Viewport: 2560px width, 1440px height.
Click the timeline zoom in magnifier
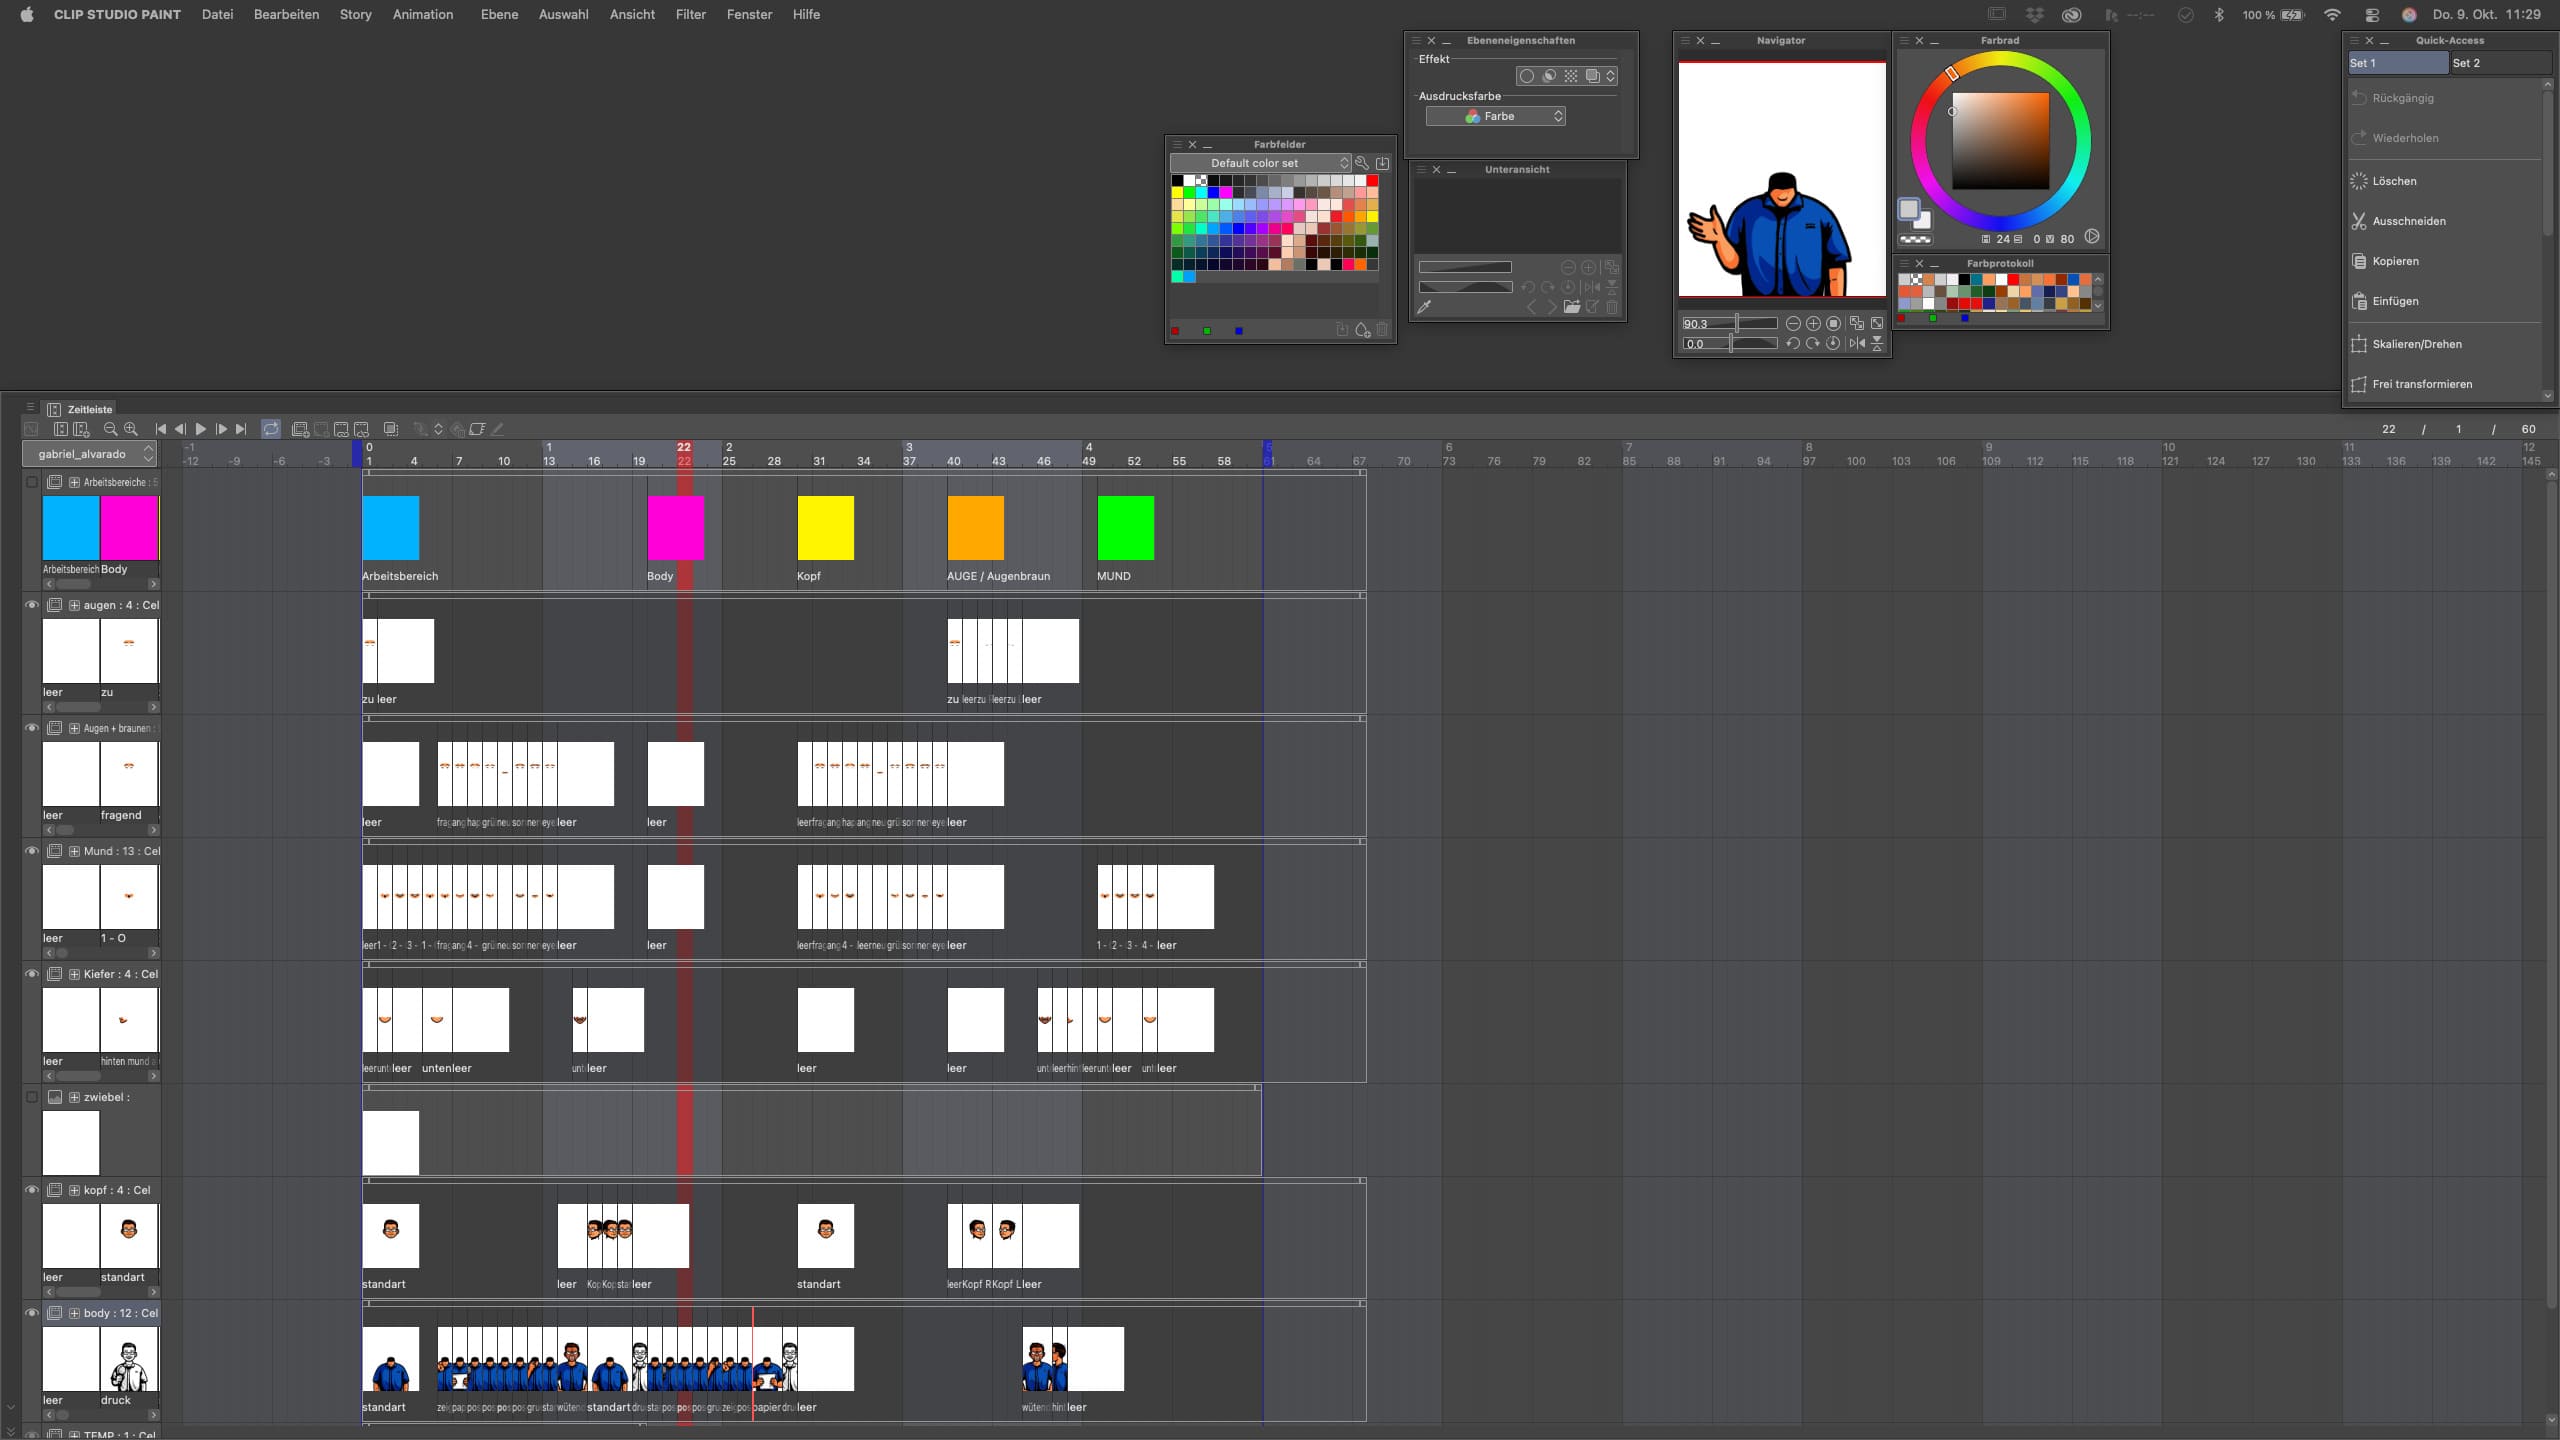tap(130, 429)
